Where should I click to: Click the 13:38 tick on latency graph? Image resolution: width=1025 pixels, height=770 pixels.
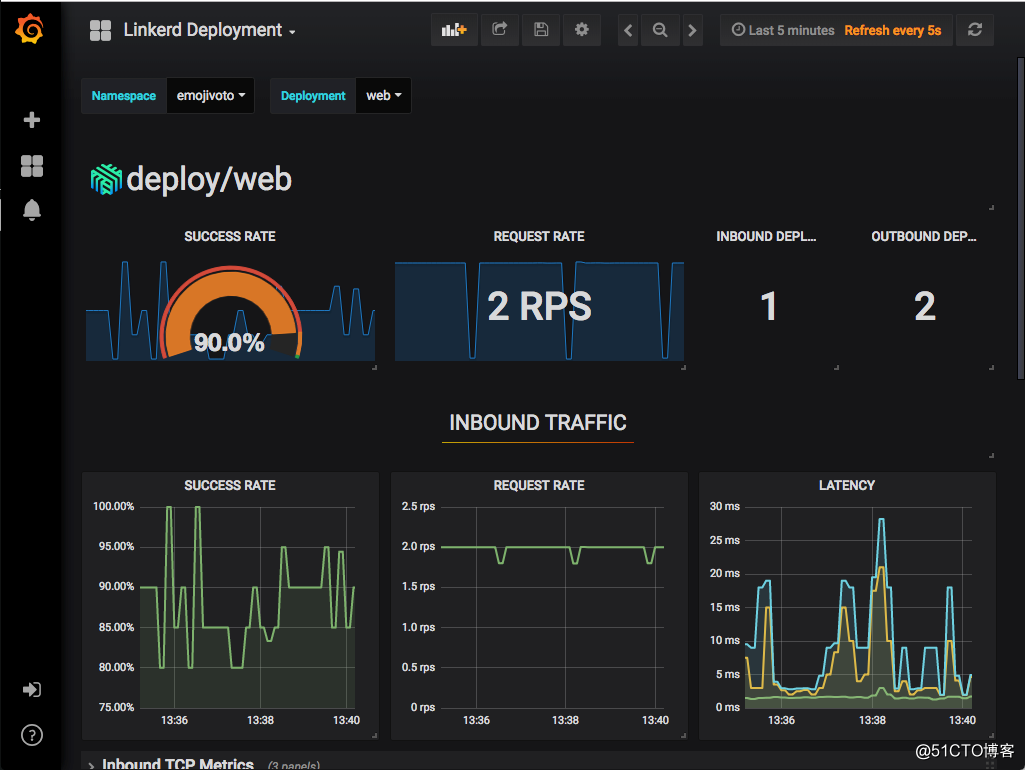point(872,720)
